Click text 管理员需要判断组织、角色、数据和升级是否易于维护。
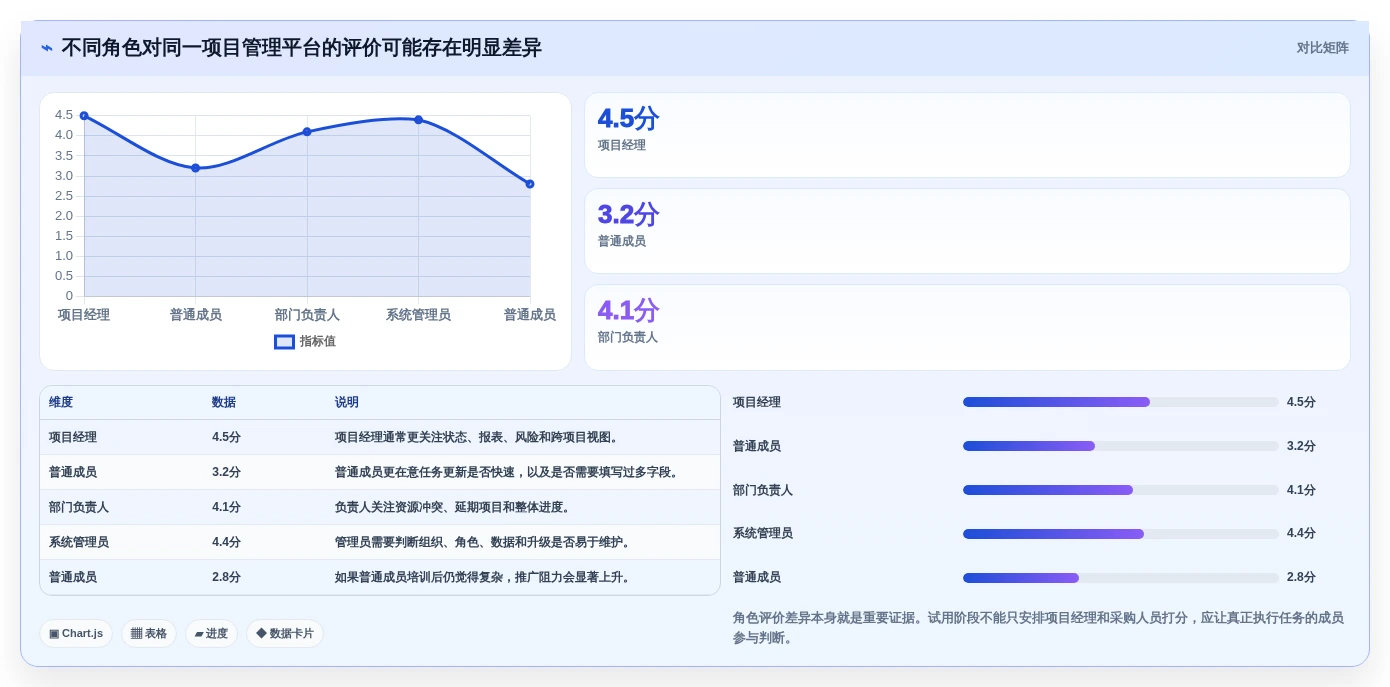Viewport: 1390px width, 687px height. click(484, 543)
